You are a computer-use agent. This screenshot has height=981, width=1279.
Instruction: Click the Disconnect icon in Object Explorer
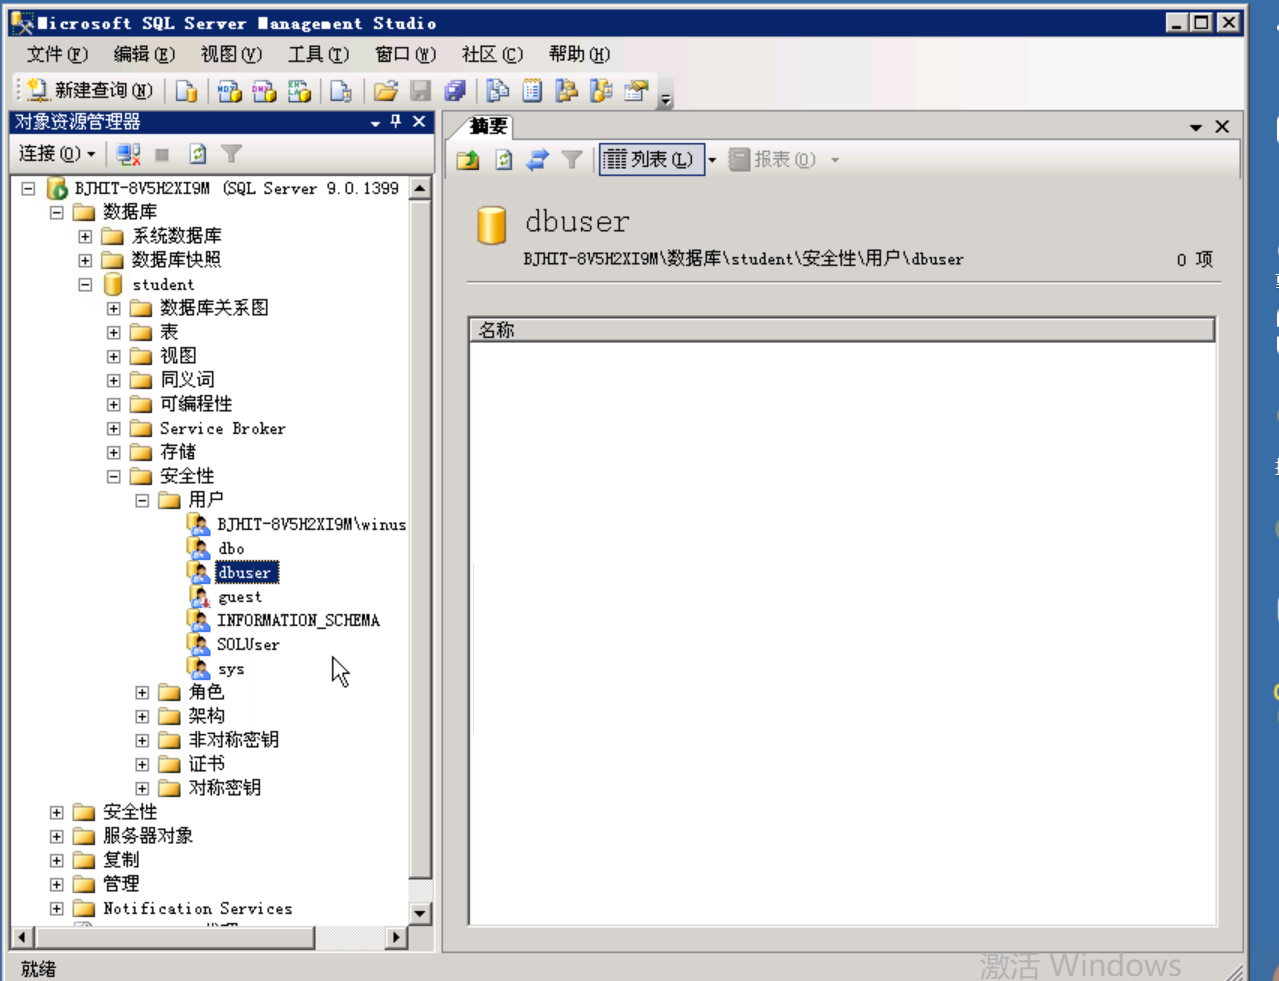128,154
